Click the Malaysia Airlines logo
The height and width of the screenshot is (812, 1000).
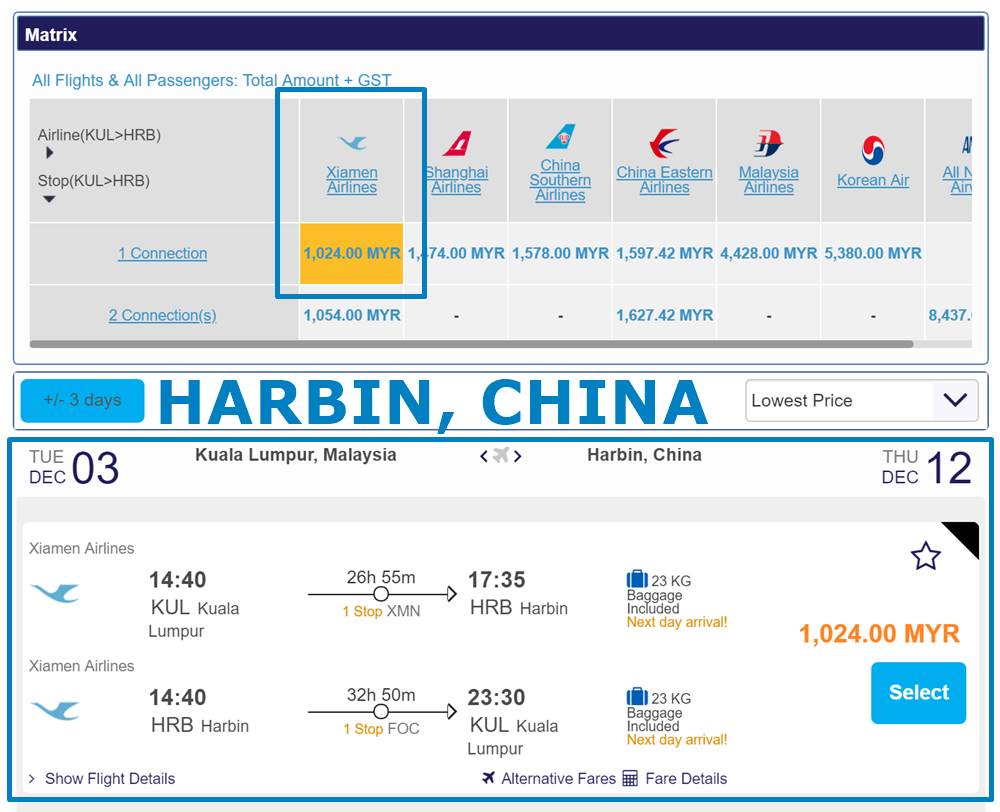coord(768,144)
